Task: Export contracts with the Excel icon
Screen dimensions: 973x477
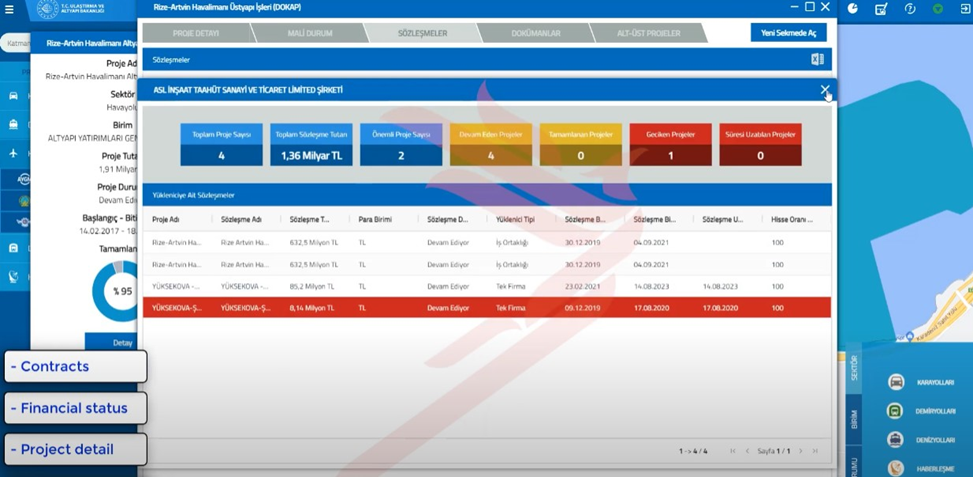Action: 817,60
